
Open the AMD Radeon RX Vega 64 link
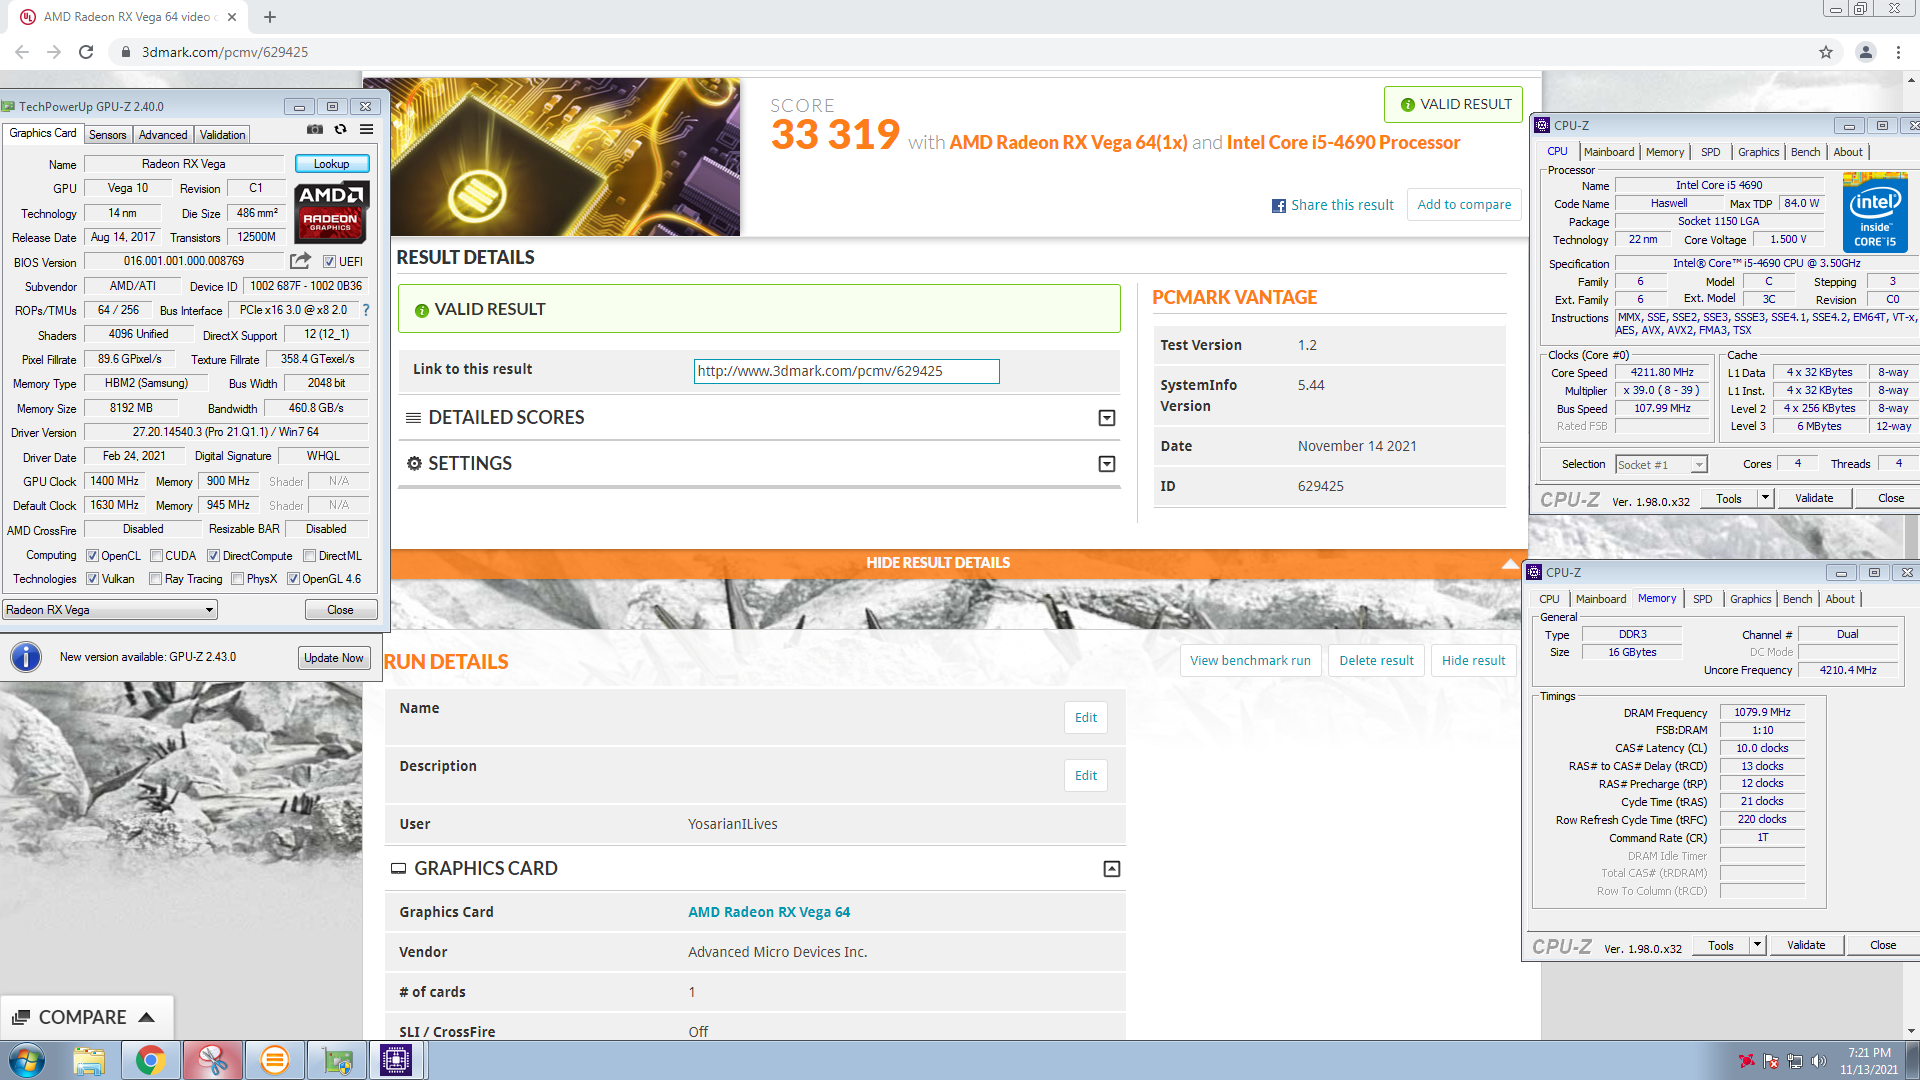[768, 912]
